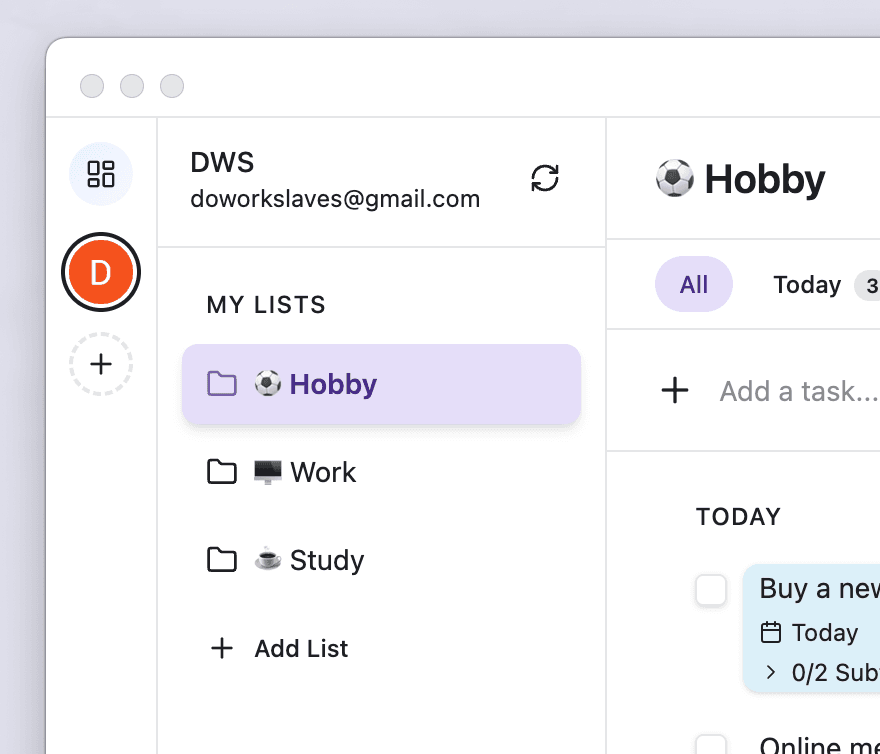Click the plus icon beside Add a task

[676, 390]
